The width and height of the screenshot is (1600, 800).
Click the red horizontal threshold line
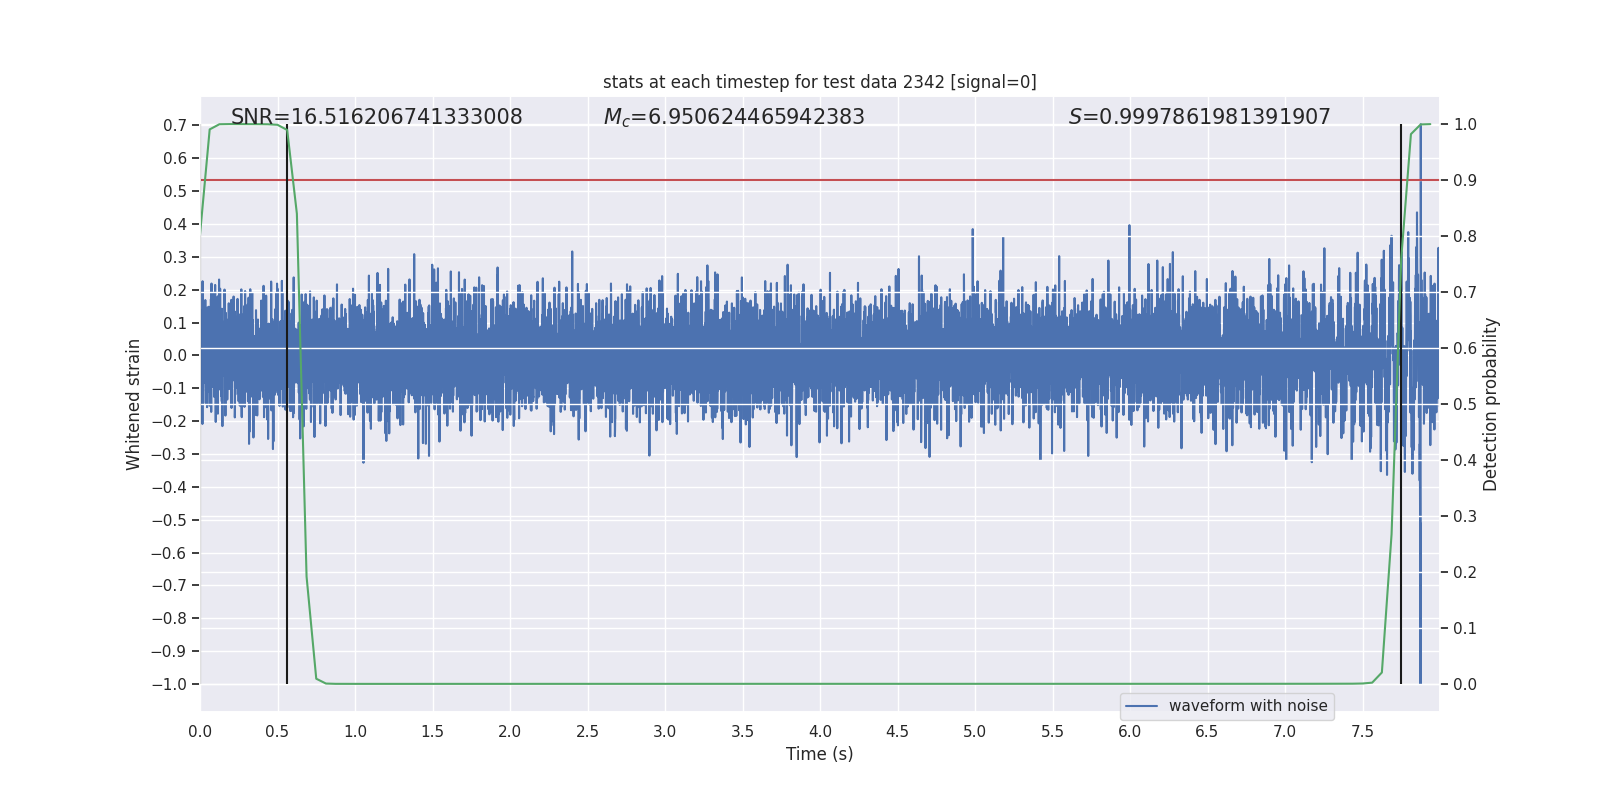coord(820,180)
